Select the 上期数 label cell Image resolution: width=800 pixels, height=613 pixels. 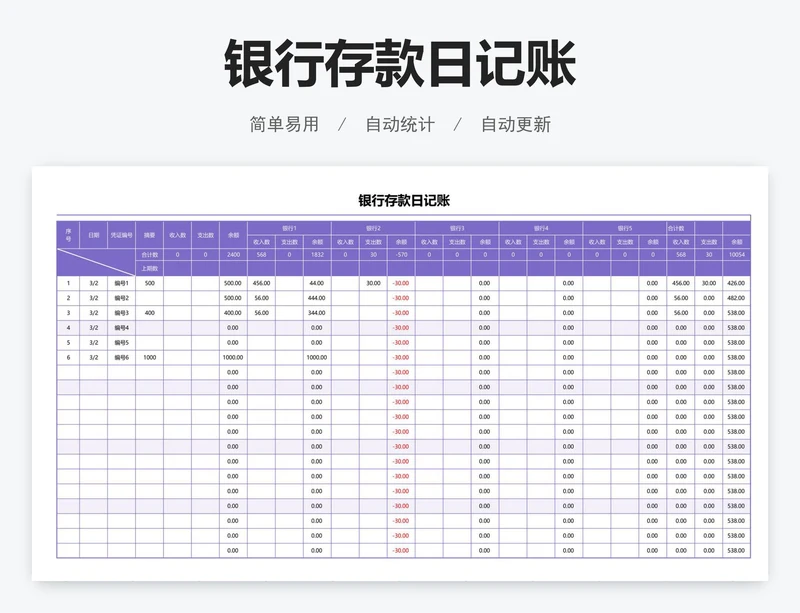(149, 268)
